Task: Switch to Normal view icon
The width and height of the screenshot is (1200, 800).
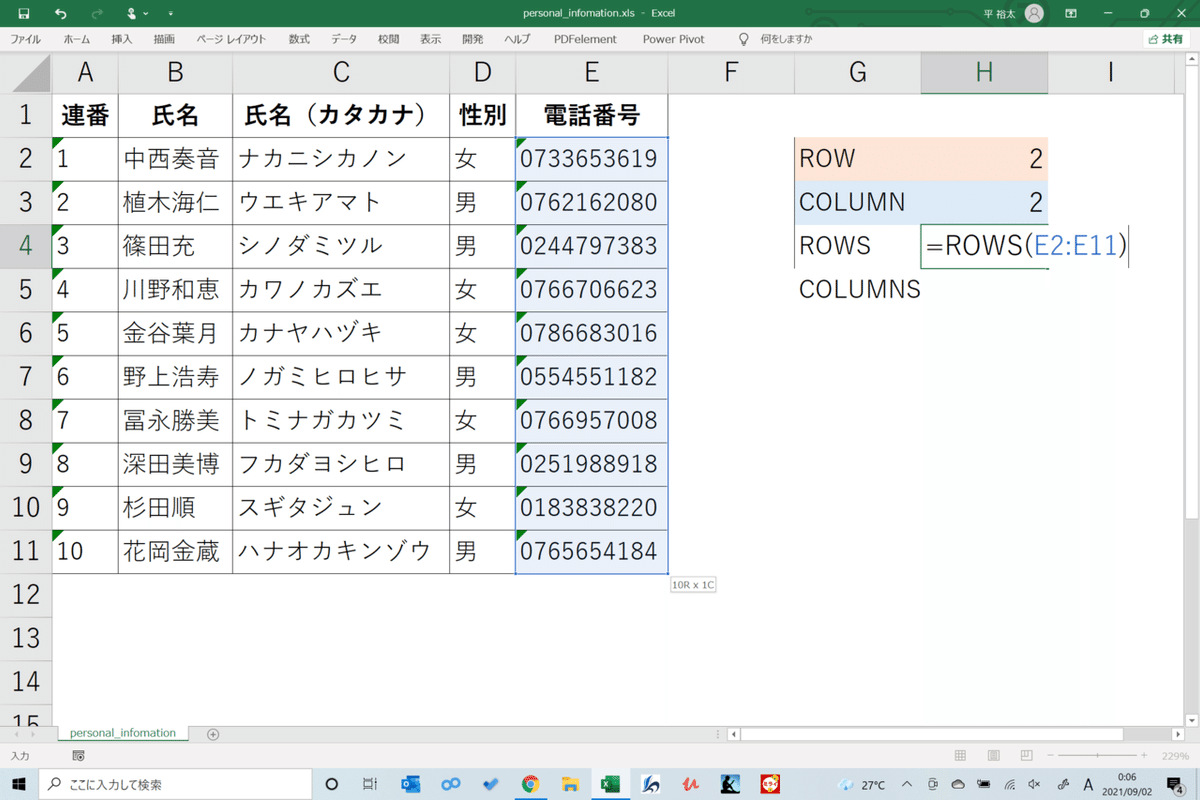Action: (960, 756)
